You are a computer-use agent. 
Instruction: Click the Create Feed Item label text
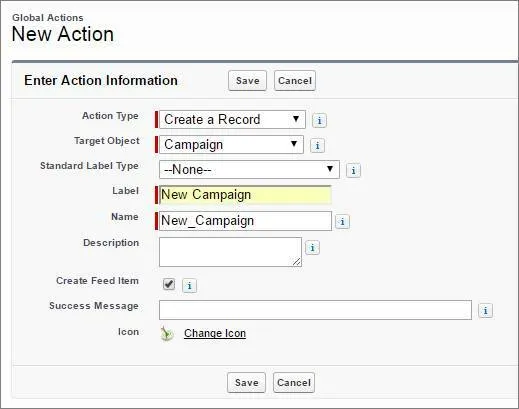pyautogui.click(x=97, y=281)
